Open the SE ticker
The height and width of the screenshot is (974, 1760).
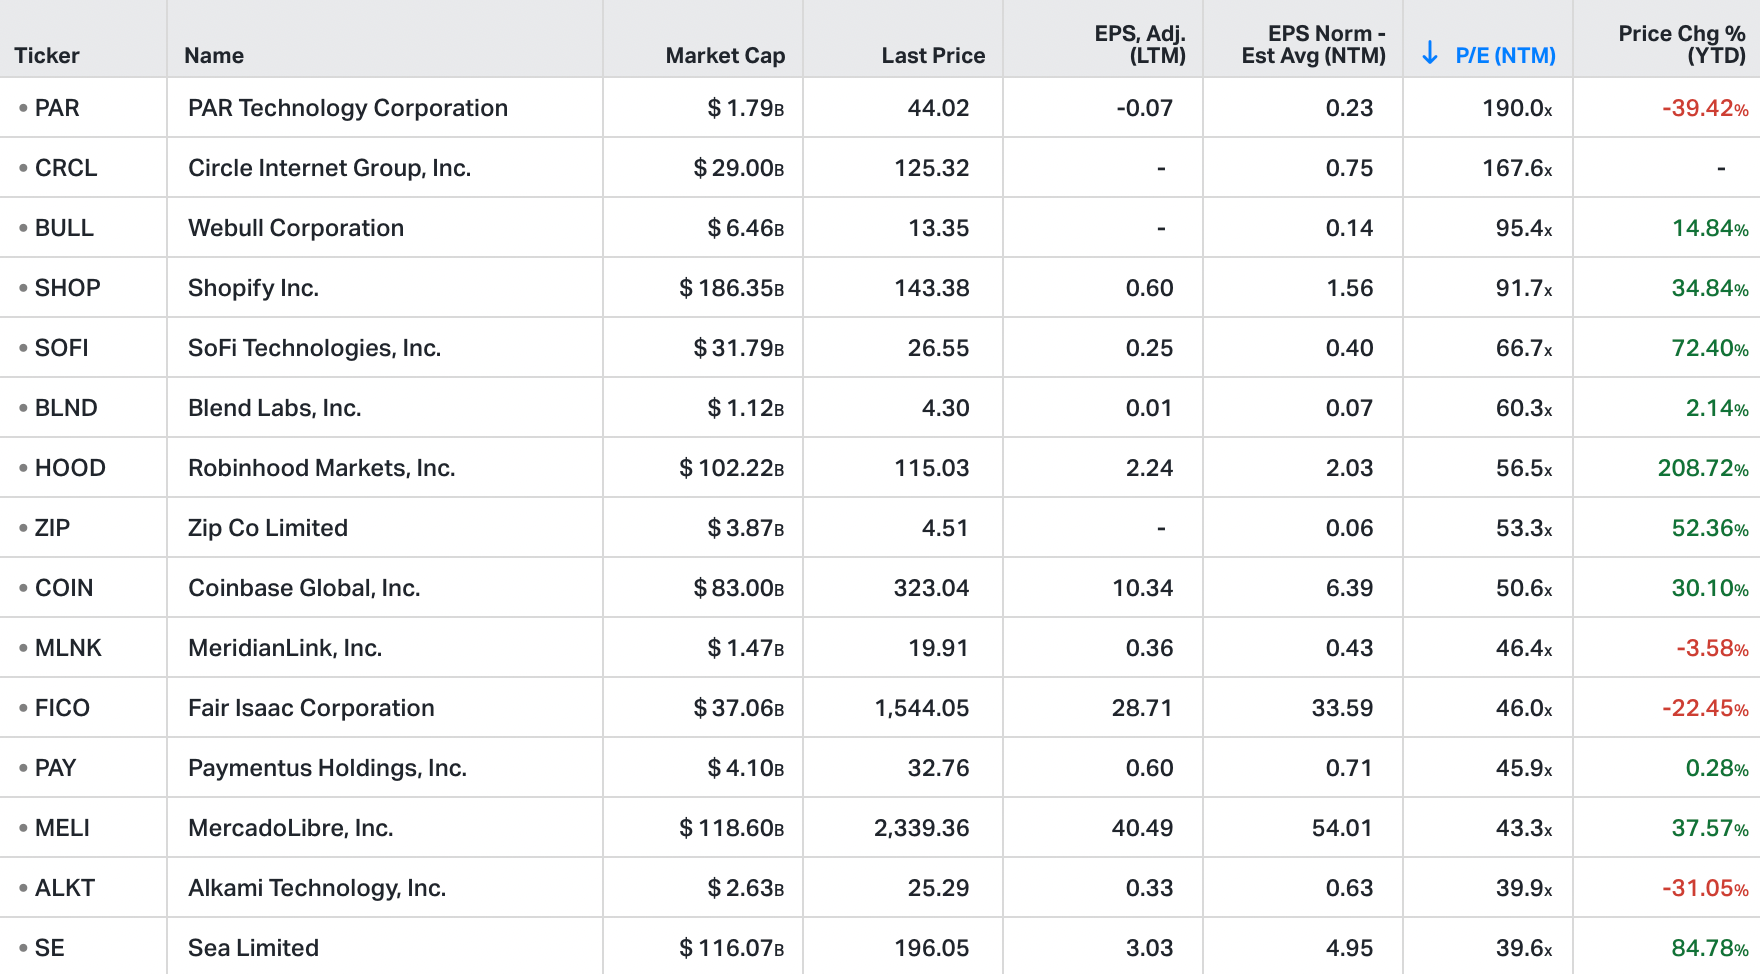[x=50, y=948]
